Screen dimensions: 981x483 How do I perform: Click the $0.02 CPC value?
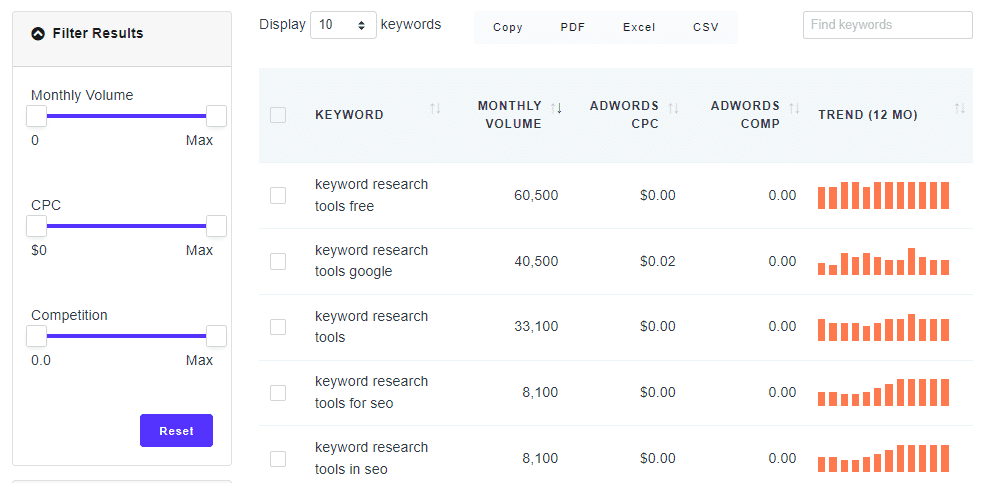pos(658,261)
